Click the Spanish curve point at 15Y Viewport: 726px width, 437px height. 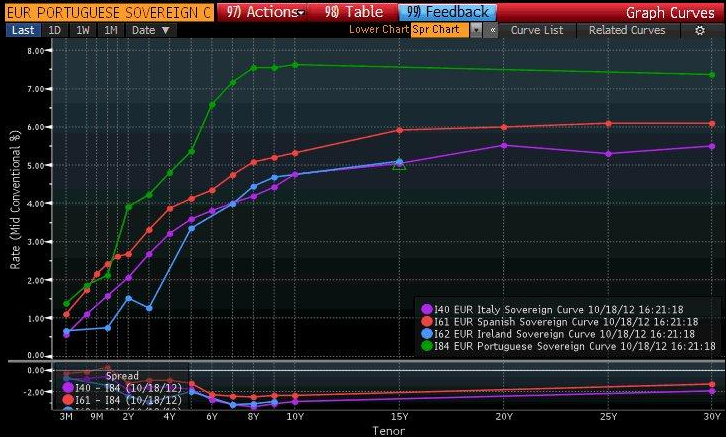400,130
